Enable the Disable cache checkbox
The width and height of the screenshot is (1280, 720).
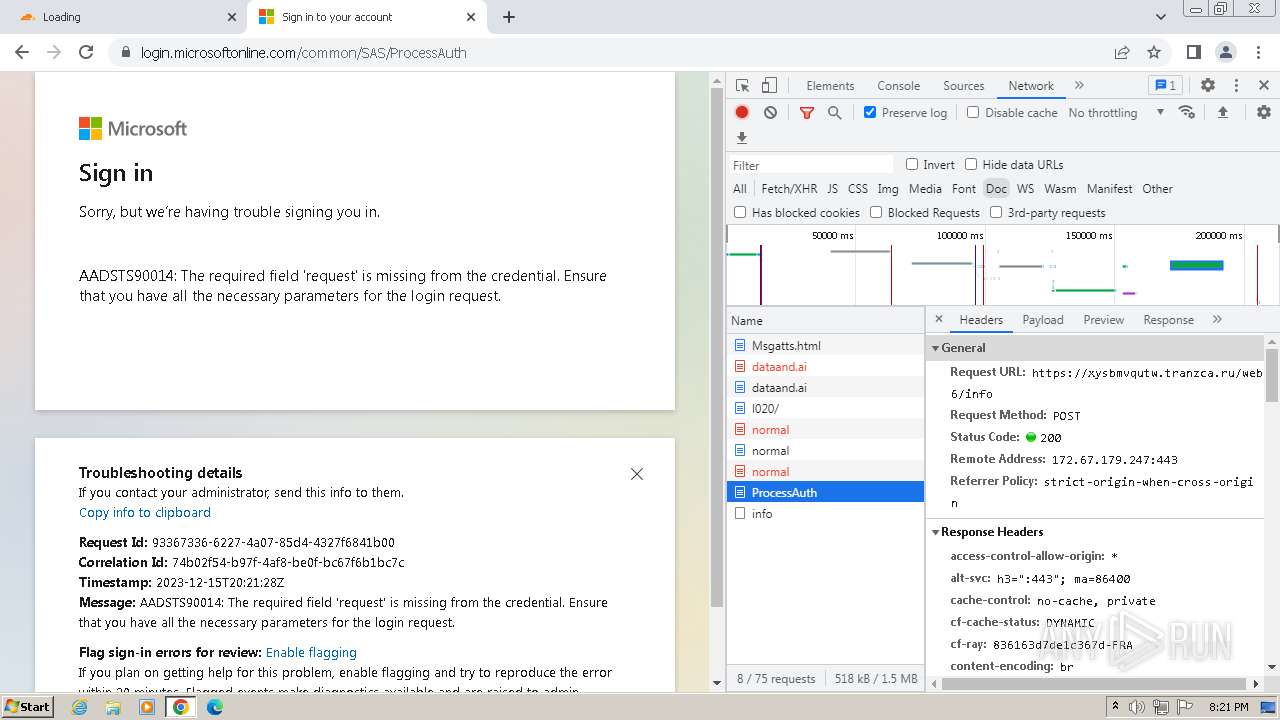pos(973,112)
